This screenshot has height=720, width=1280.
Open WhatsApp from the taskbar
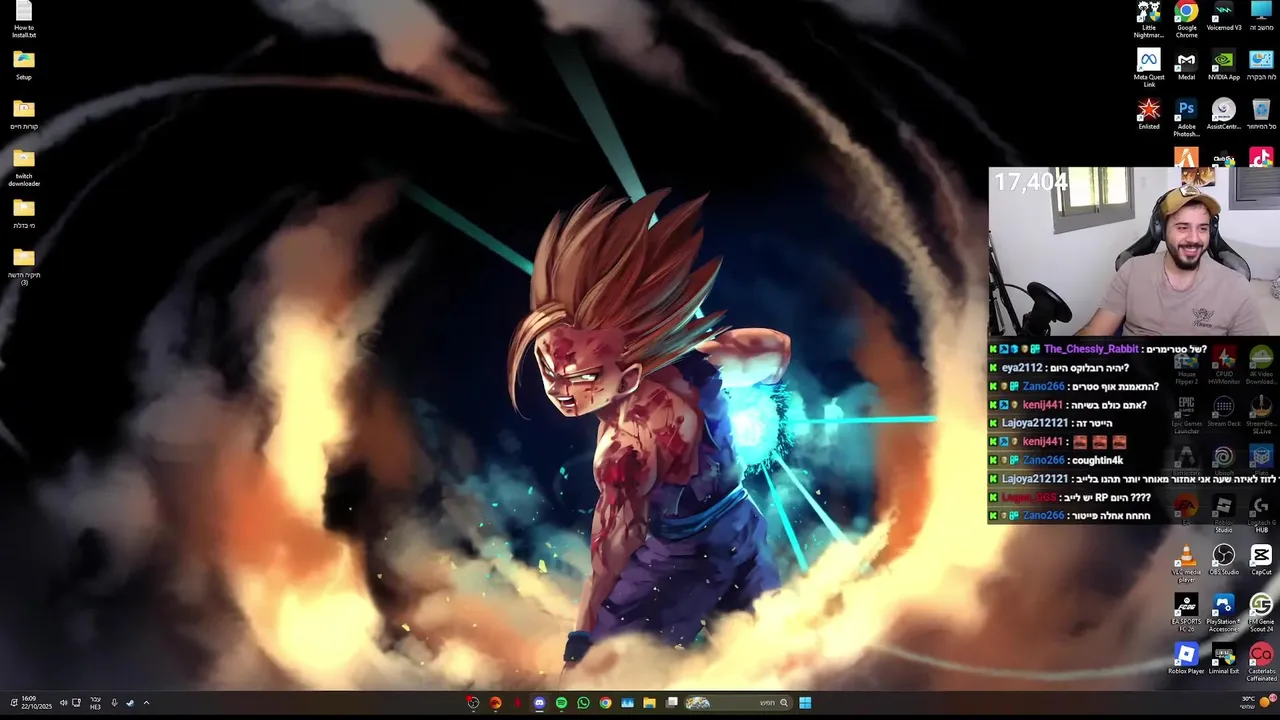point(583,703)
